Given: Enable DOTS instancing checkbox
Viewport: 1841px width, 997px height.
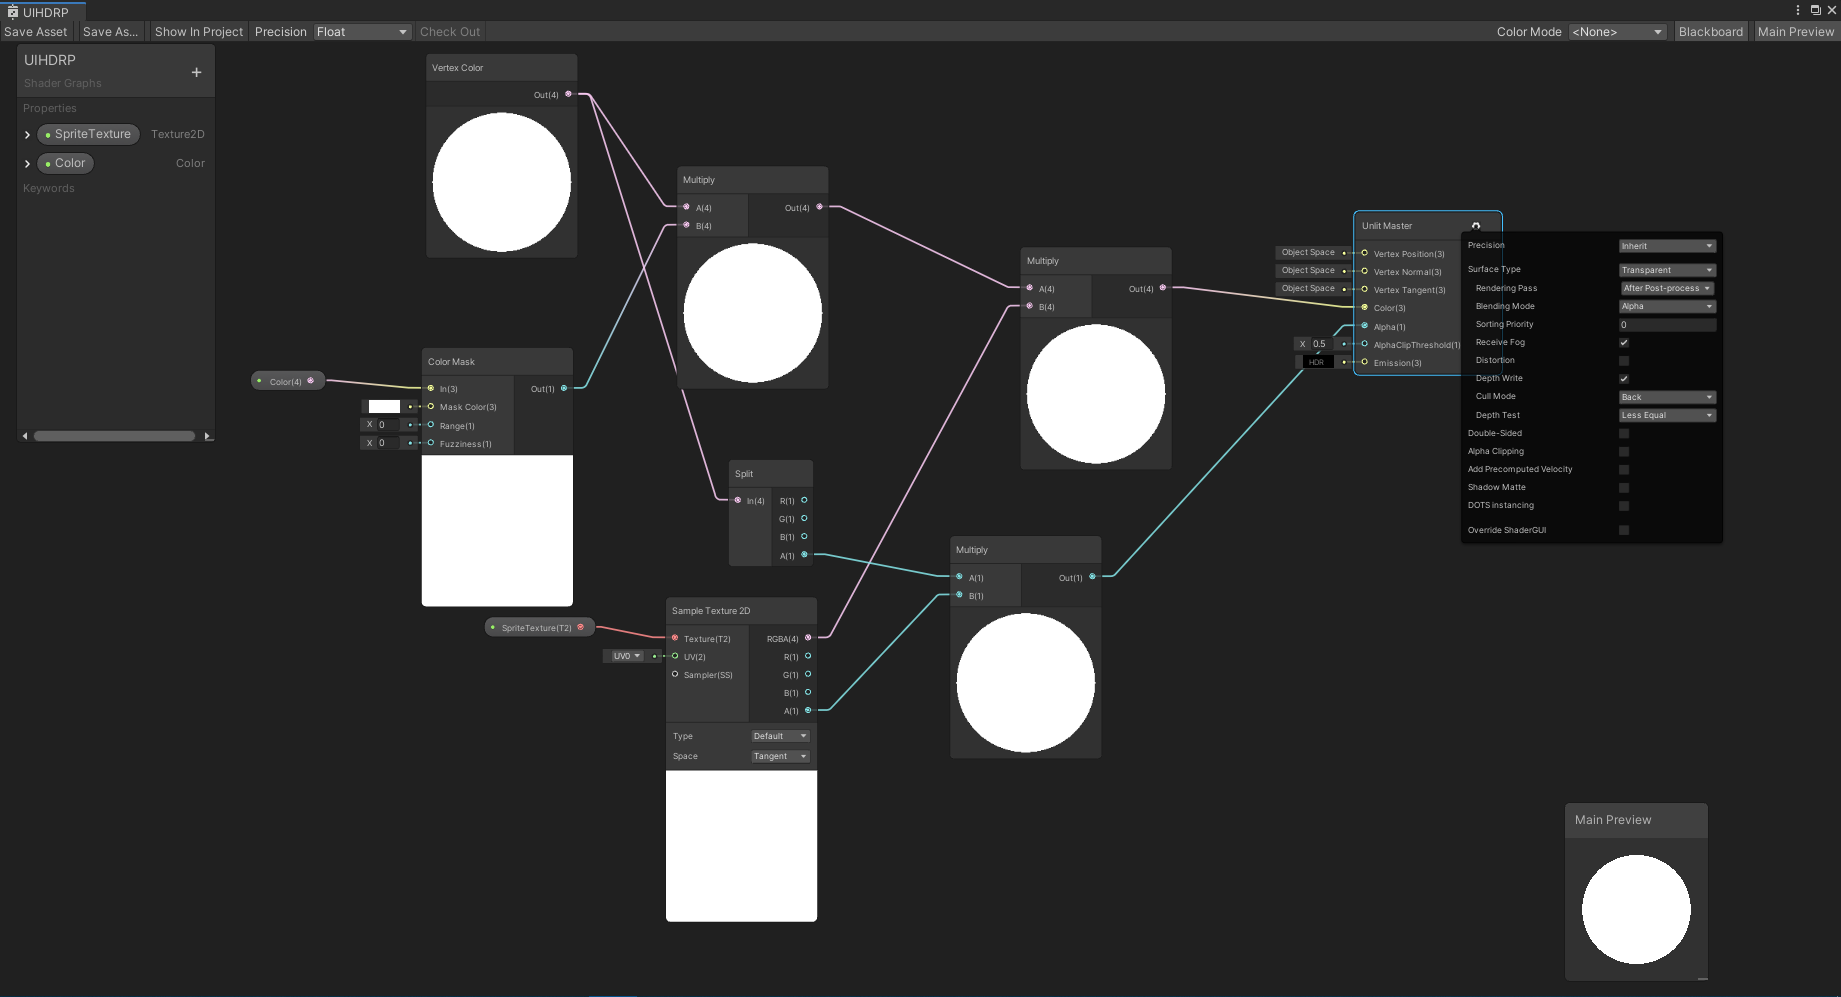Looking at the screenshot, I should (1624, 506).
